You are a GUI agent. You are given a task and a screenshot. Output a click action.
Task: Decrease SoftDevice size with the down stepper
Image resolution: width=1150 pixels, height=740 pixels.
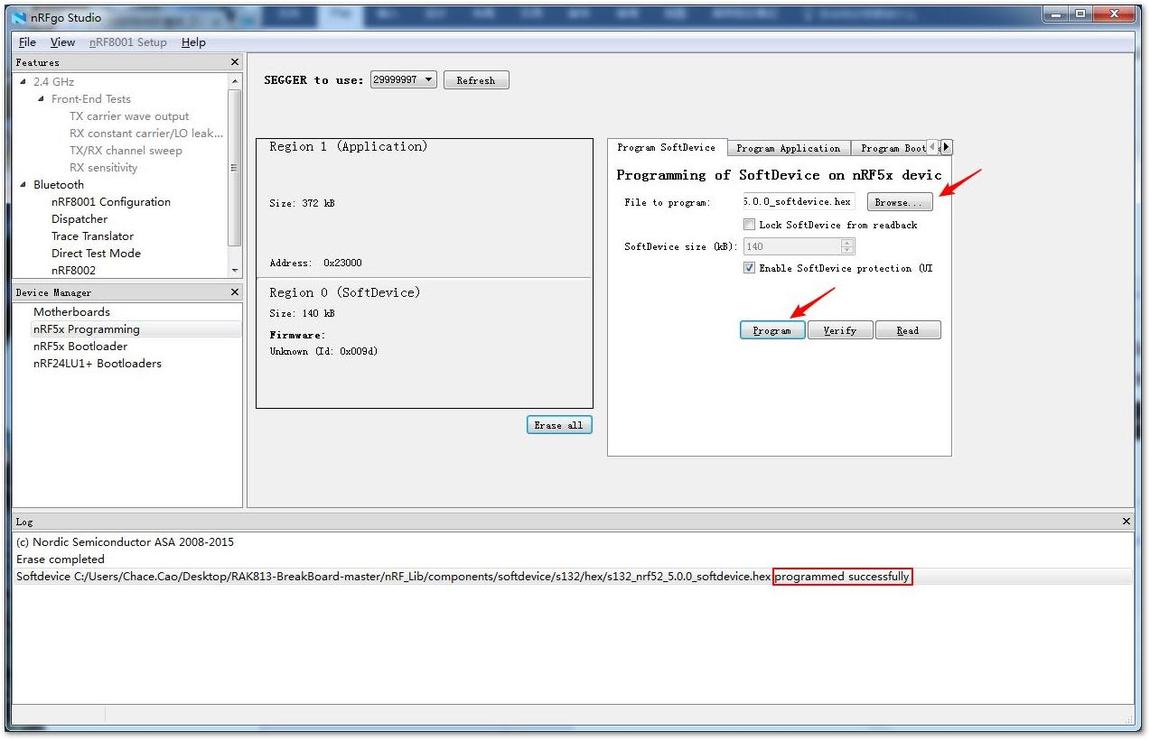pos(847,250)
